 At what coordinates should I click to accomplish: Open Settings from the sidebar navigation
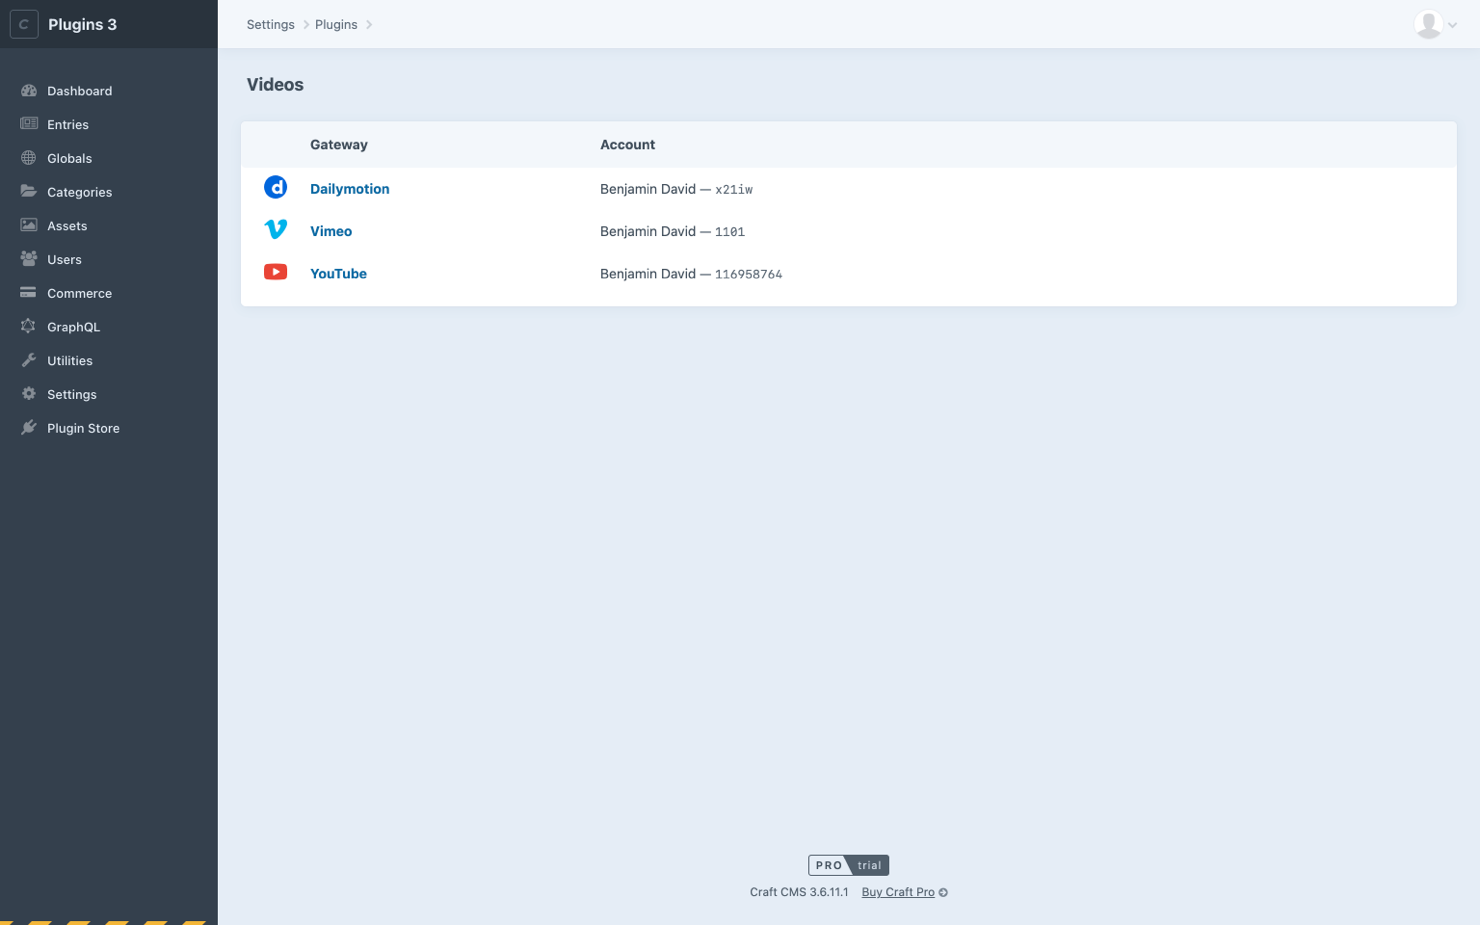[x=72, y=395]
